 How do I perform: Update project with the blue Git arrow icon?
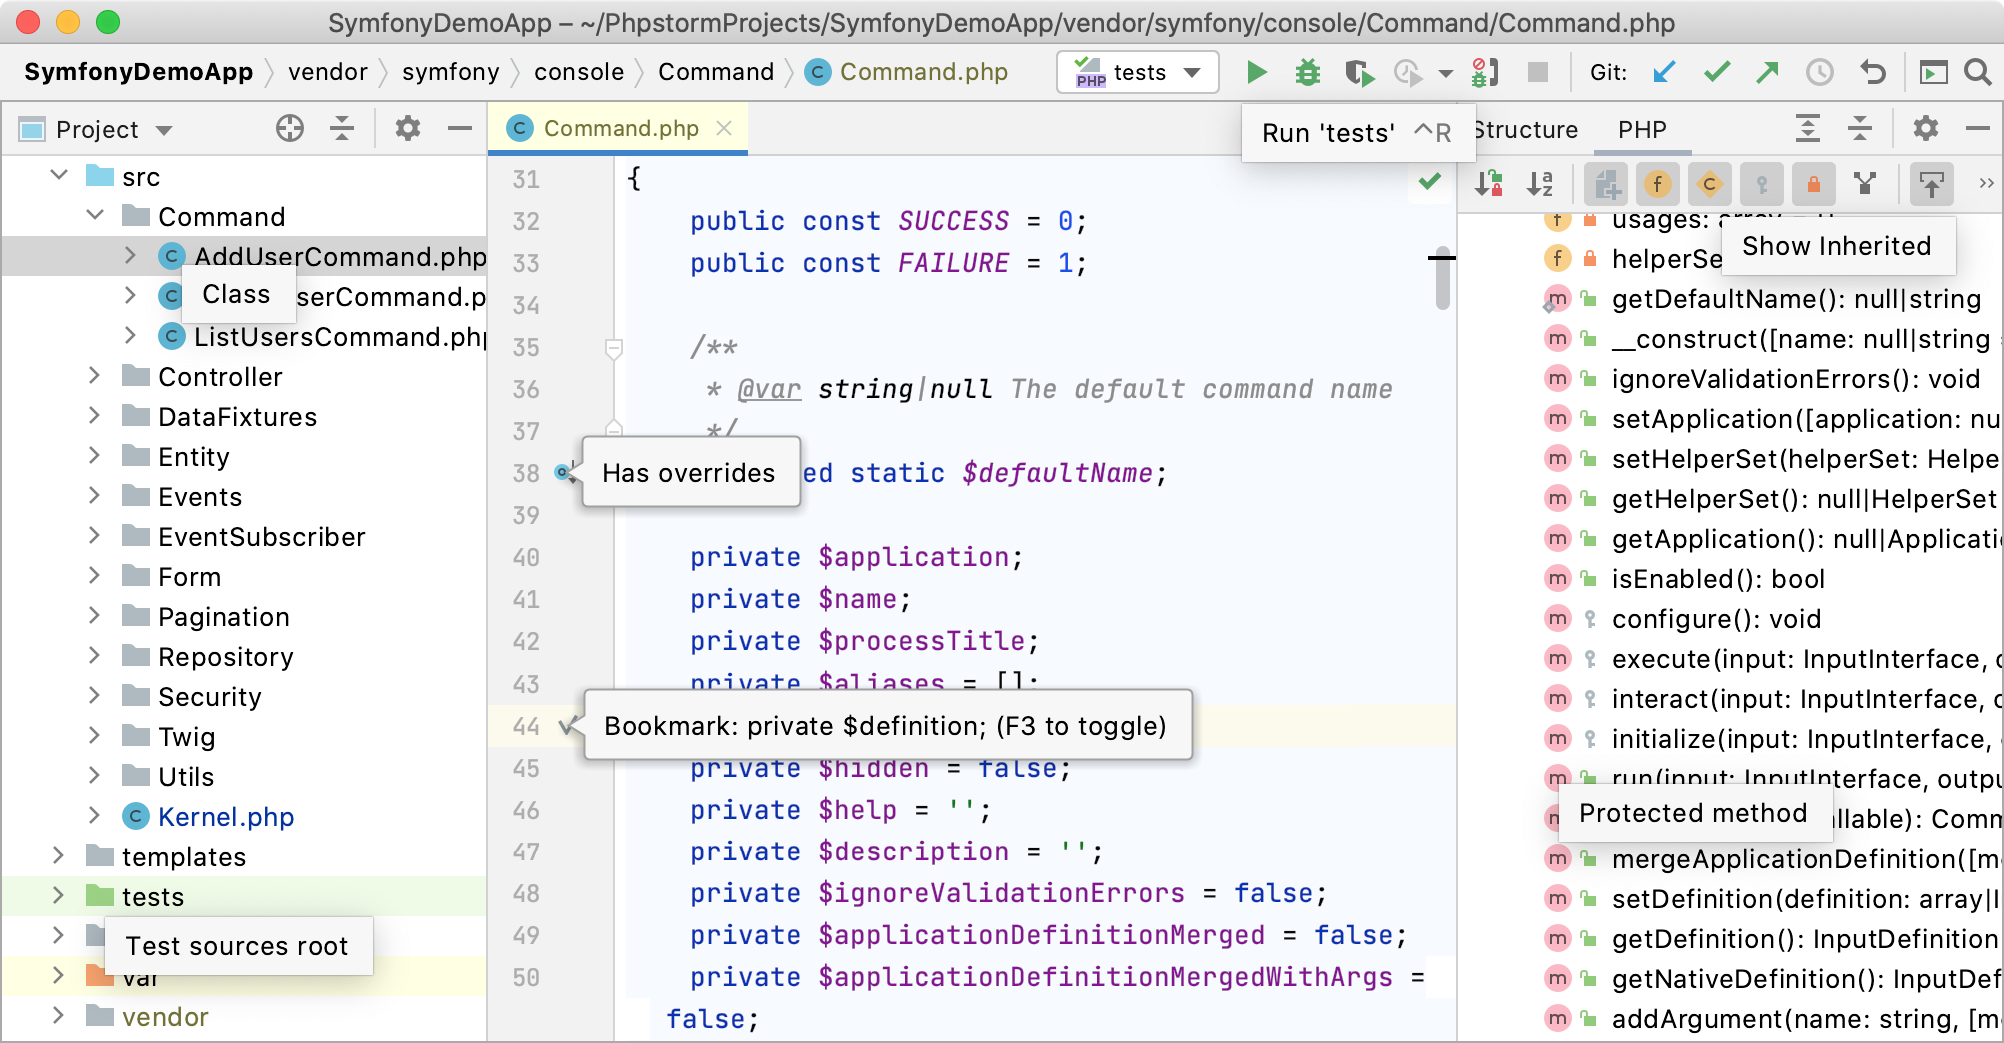(1663, 72)
